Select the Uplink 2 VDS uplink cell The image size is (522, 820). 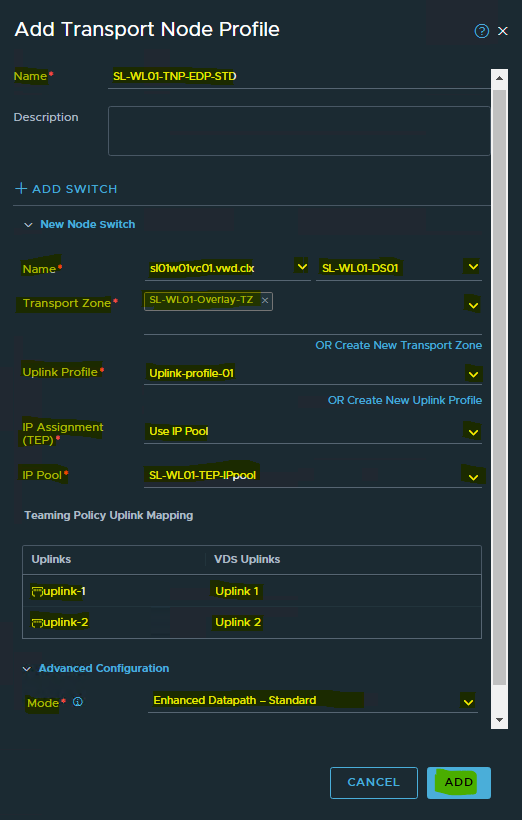(238, 622)
